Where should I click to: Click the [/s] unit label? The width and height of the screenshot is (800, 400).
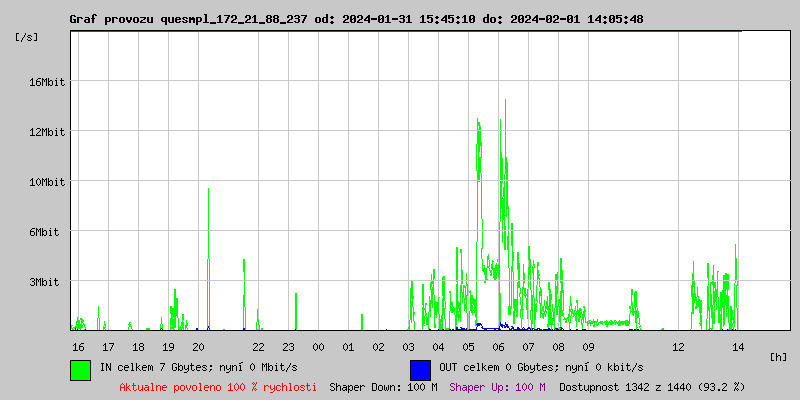(x=27, y=37)
